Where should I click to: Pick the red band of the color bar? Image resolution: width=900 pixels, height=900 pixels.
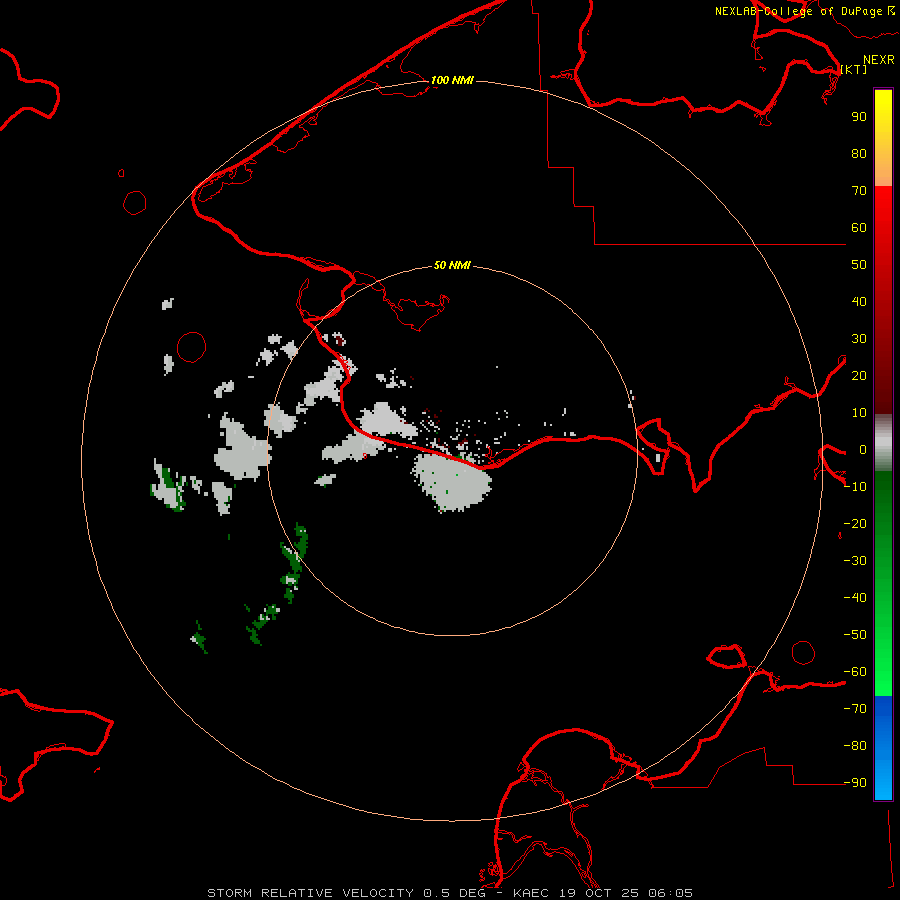[883, 300]
